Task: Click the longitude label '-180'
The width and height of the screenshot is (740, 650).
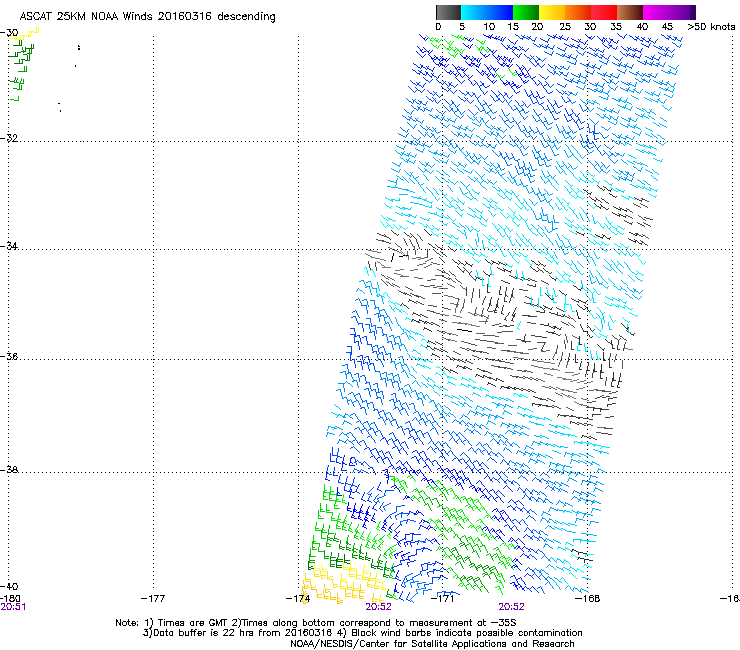Action: tap(10, 598)
